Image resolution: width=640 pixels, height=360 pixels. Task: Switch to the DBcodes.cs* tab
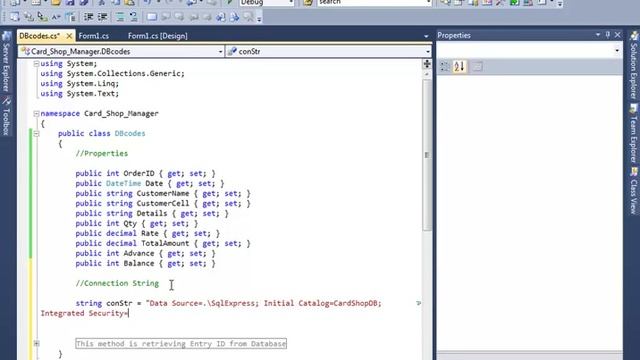40,36
